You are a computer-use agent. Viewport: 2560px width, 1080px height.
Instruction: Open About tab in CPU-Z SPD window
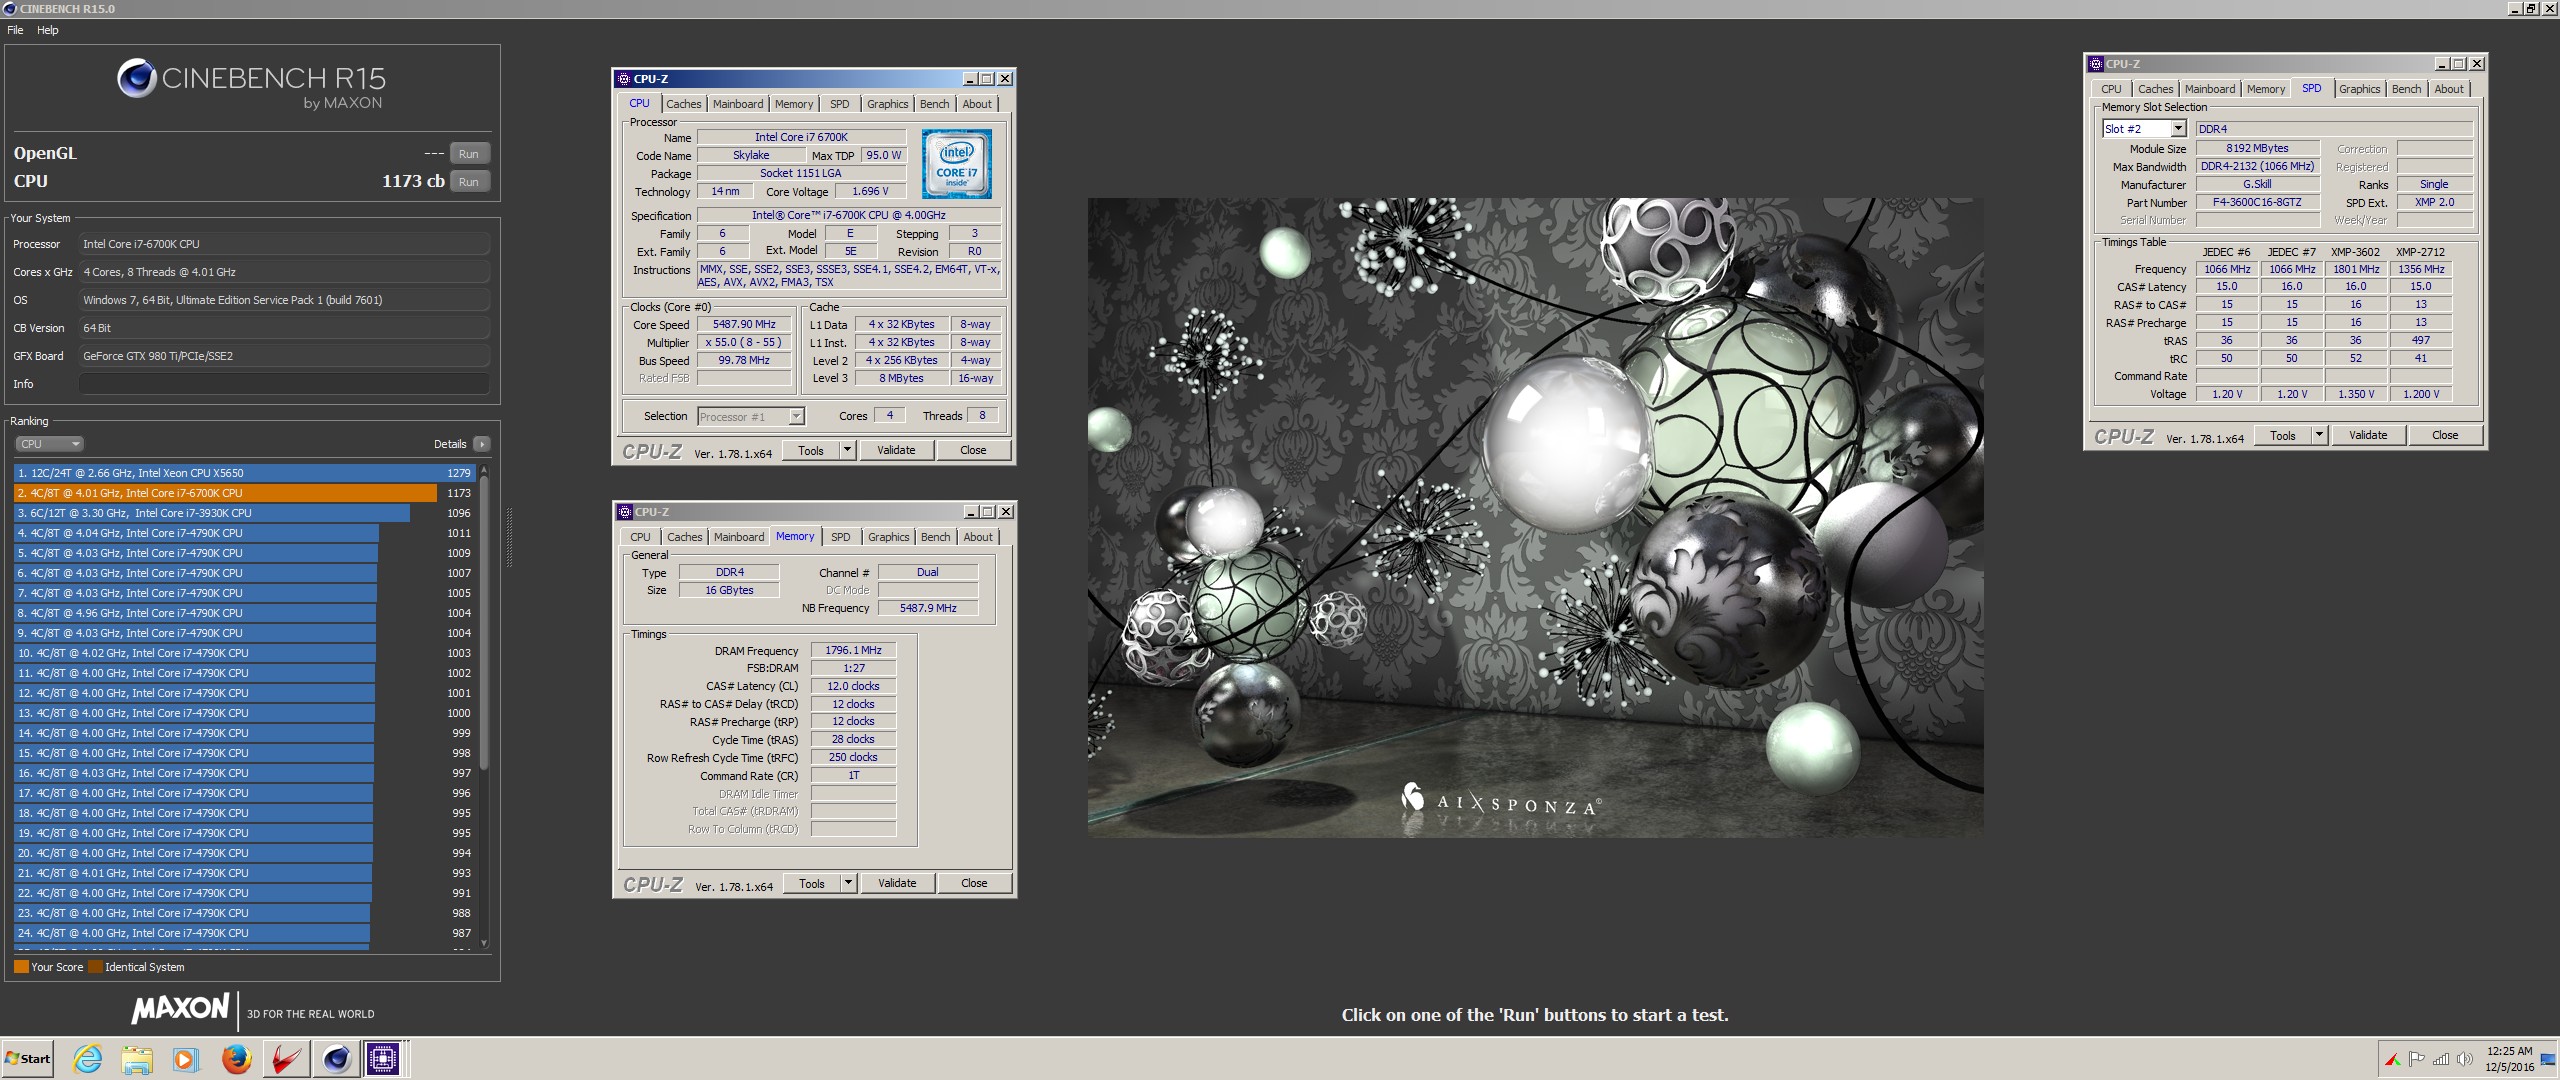[x=2449, y=89]
